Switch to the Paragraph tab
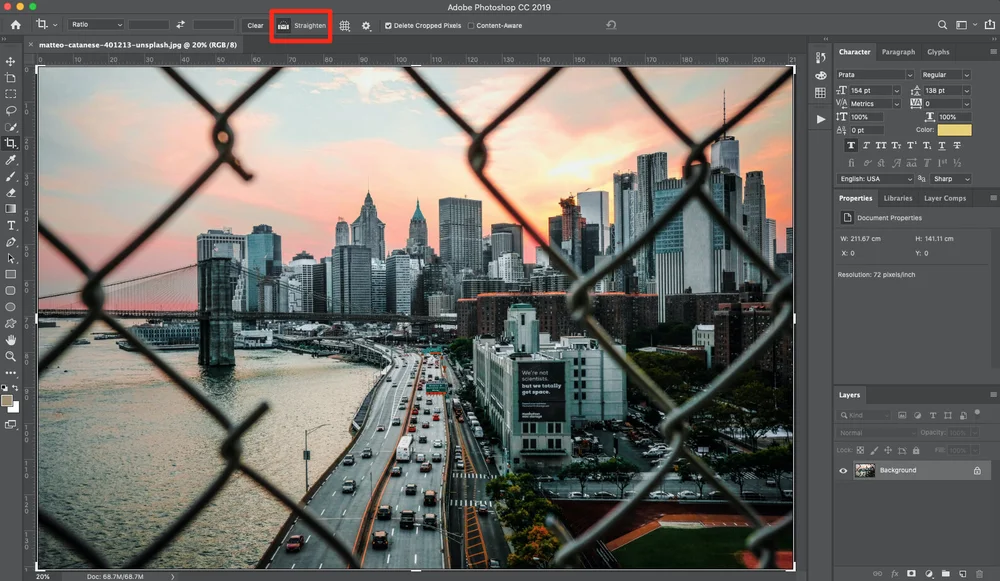Viewport: 1000px width, 581px height. [x=898, y=52]
